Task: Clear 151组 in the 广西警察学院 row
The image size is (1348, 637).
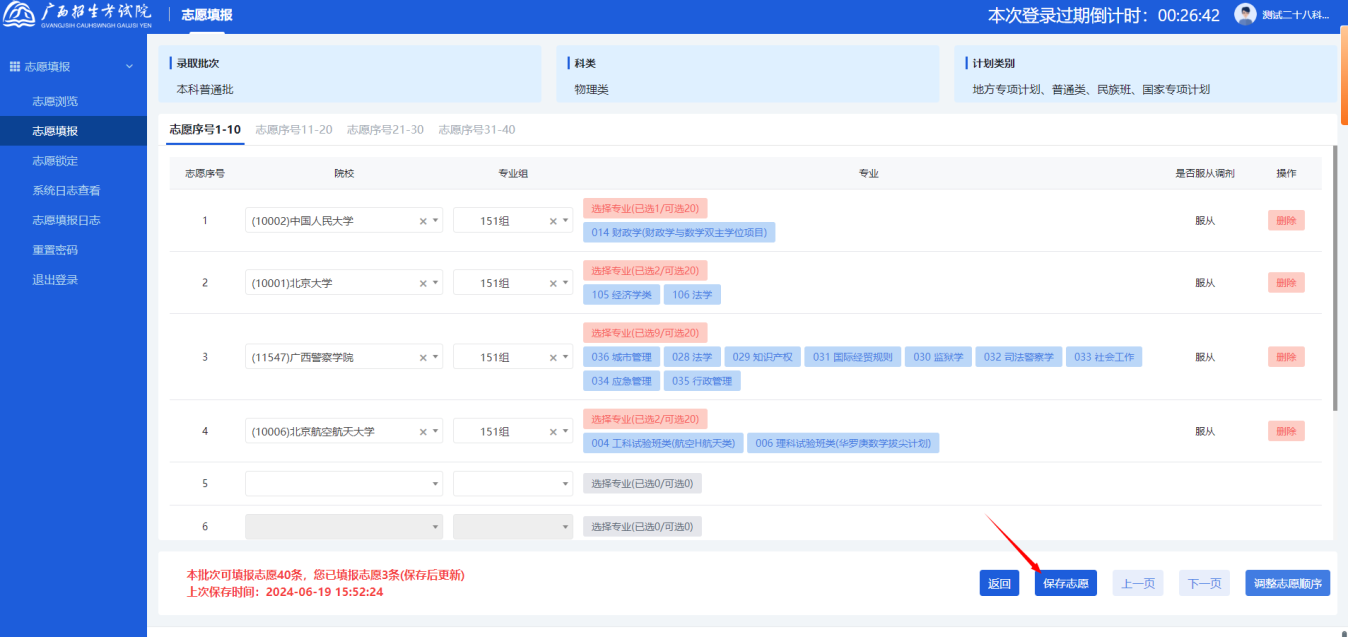Action: click(552, 357)
